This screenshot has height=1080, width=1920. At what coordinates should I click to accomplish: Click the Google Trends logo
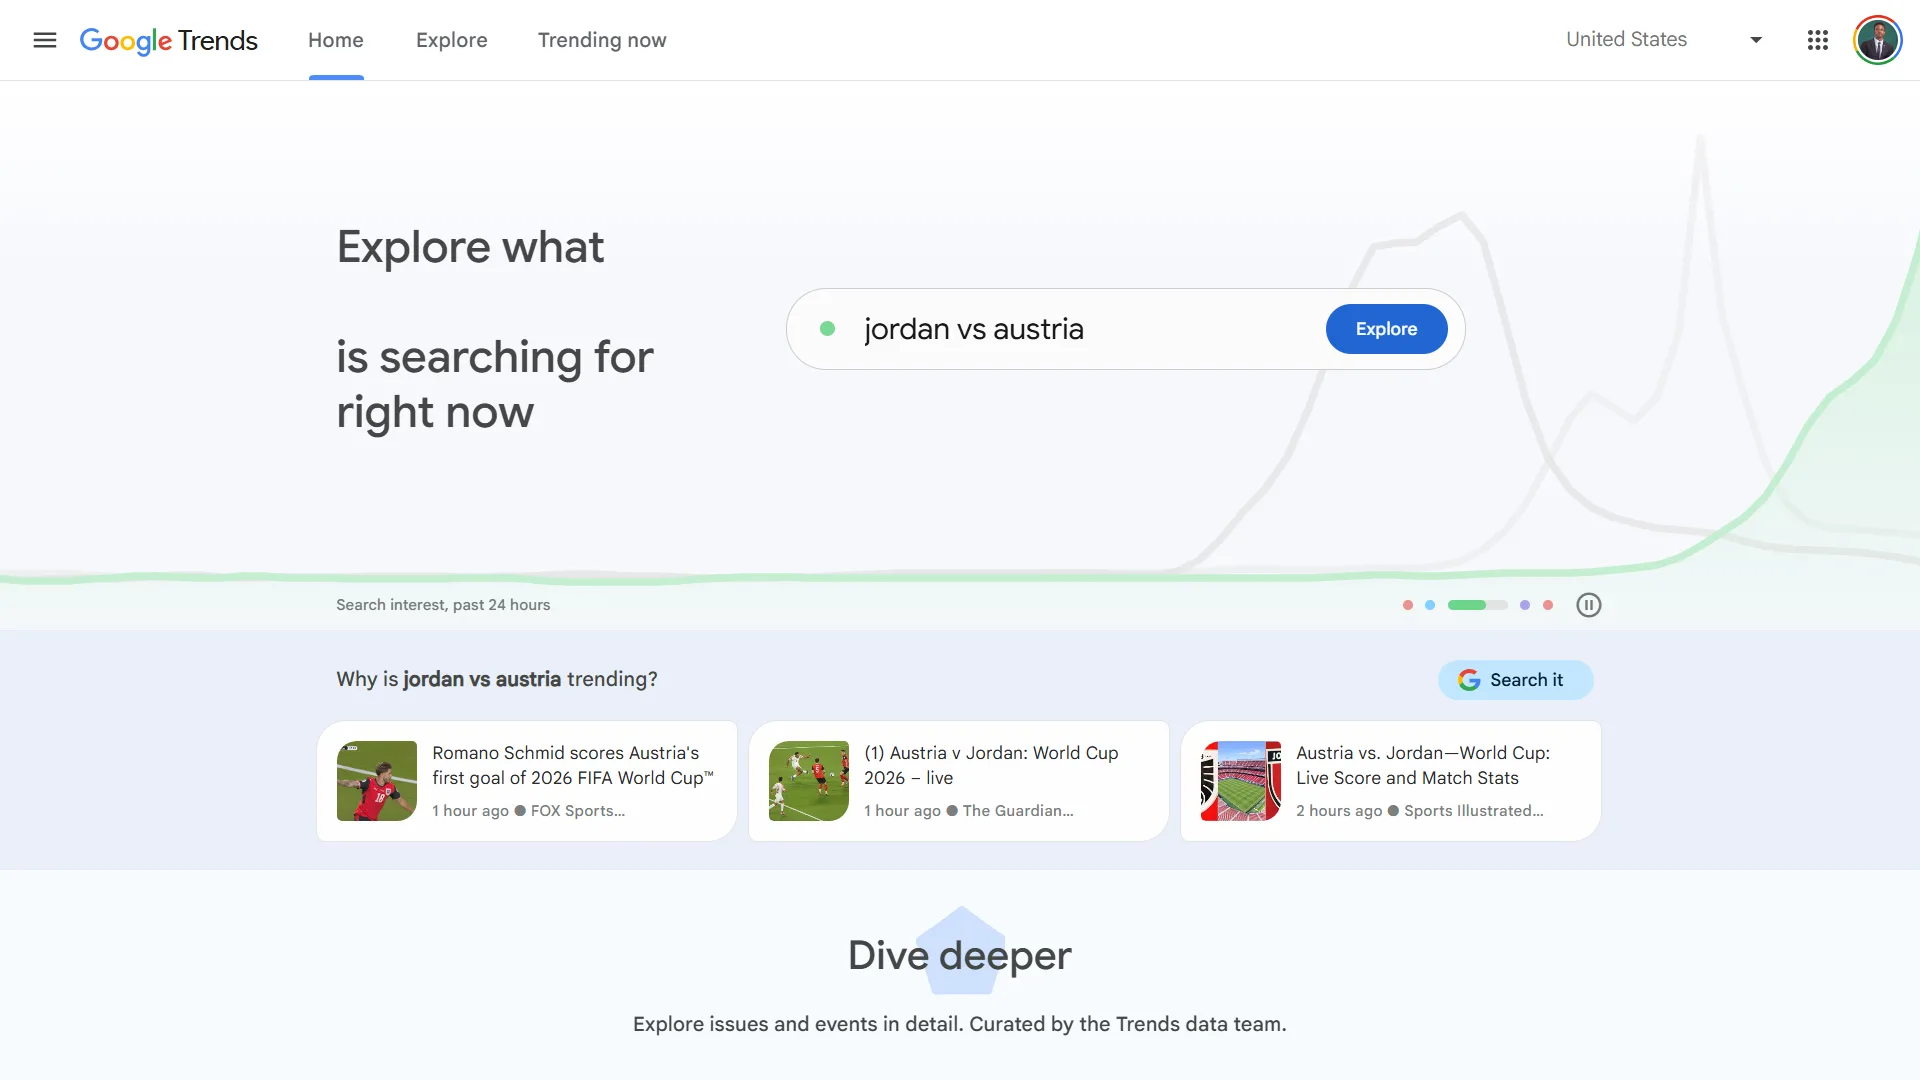coord(168,40)
